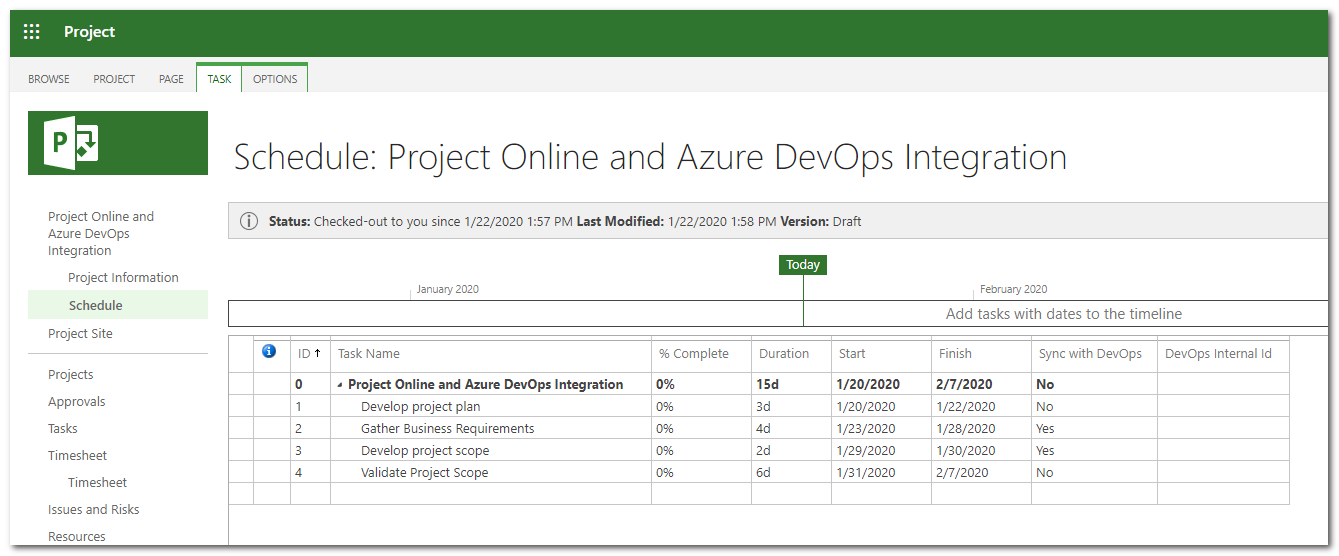Open Project Information in the sidebar
This screenshot has width=1339, height=556.
123,278
